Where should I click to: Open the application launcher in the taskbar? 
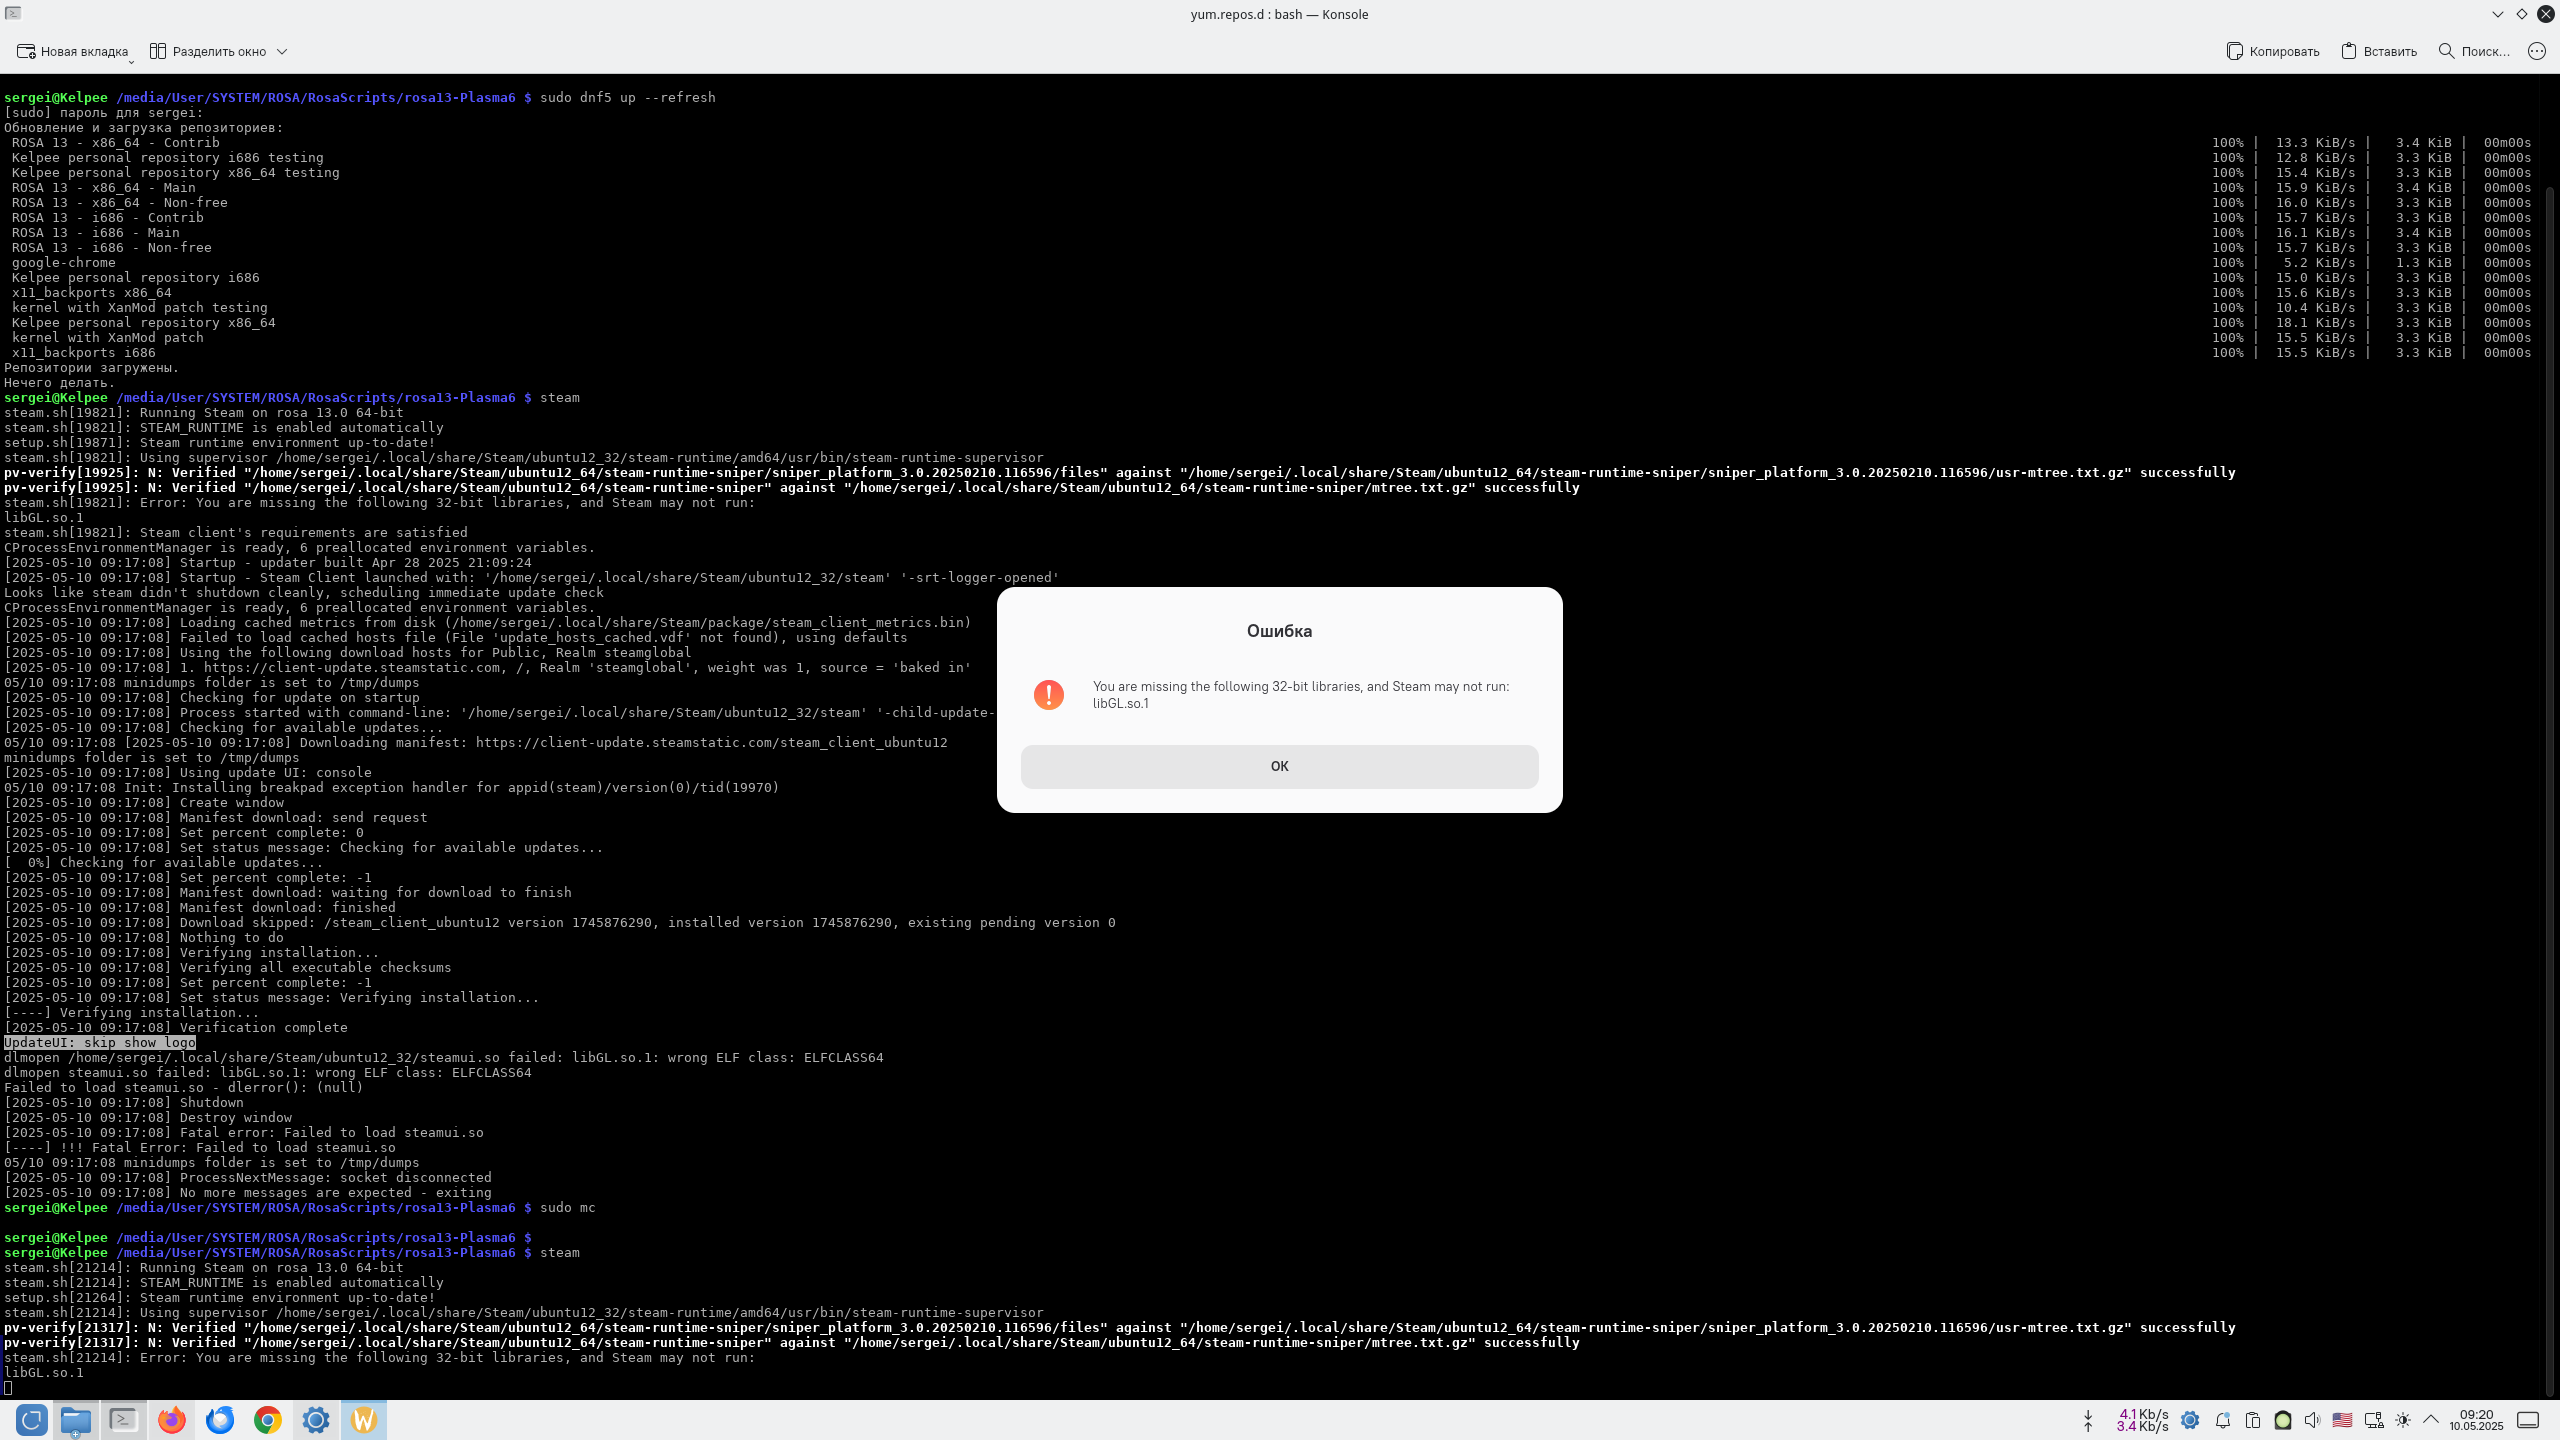31,1420
